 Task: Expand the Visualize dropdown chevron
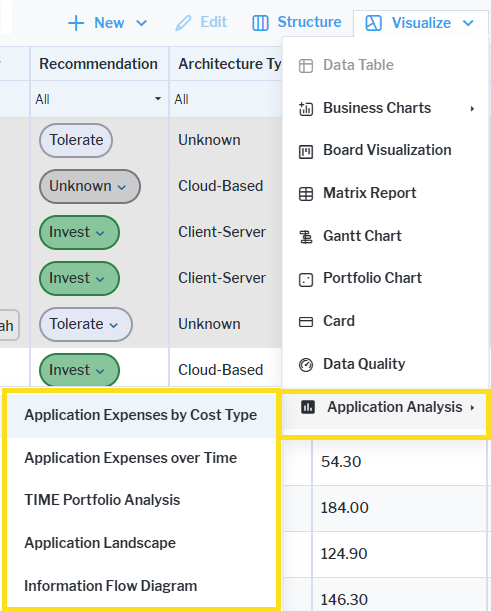[x=468, y=23]
